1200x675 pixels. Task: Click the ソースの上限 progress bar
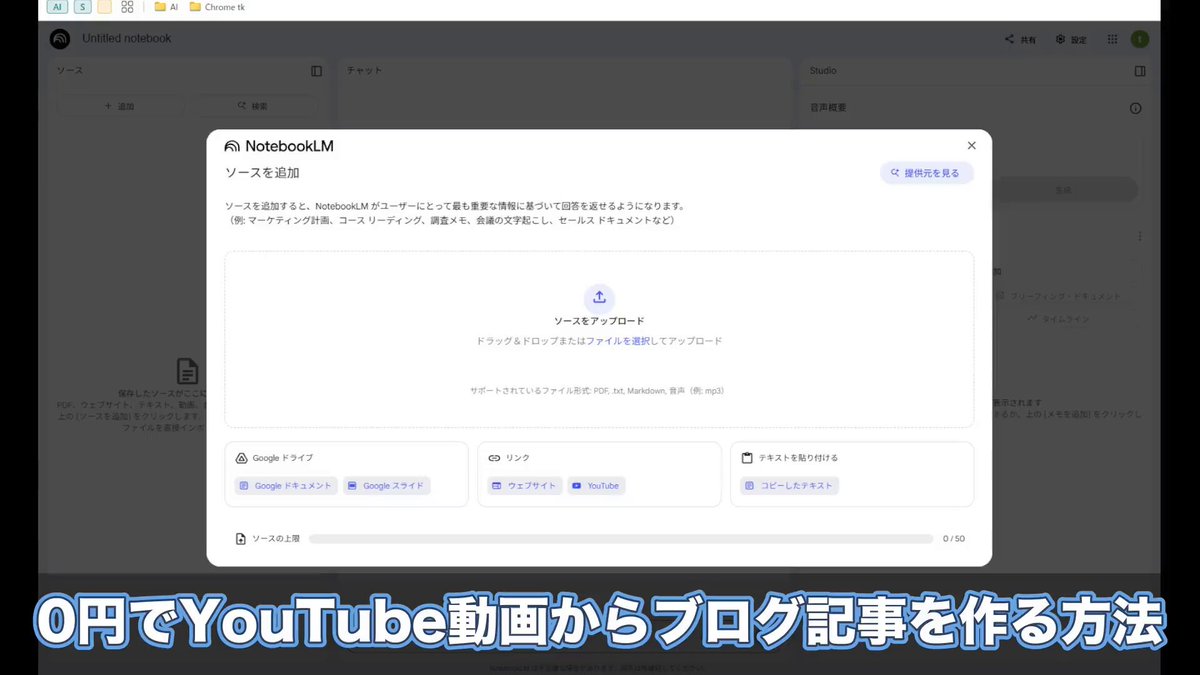(621, 539)
